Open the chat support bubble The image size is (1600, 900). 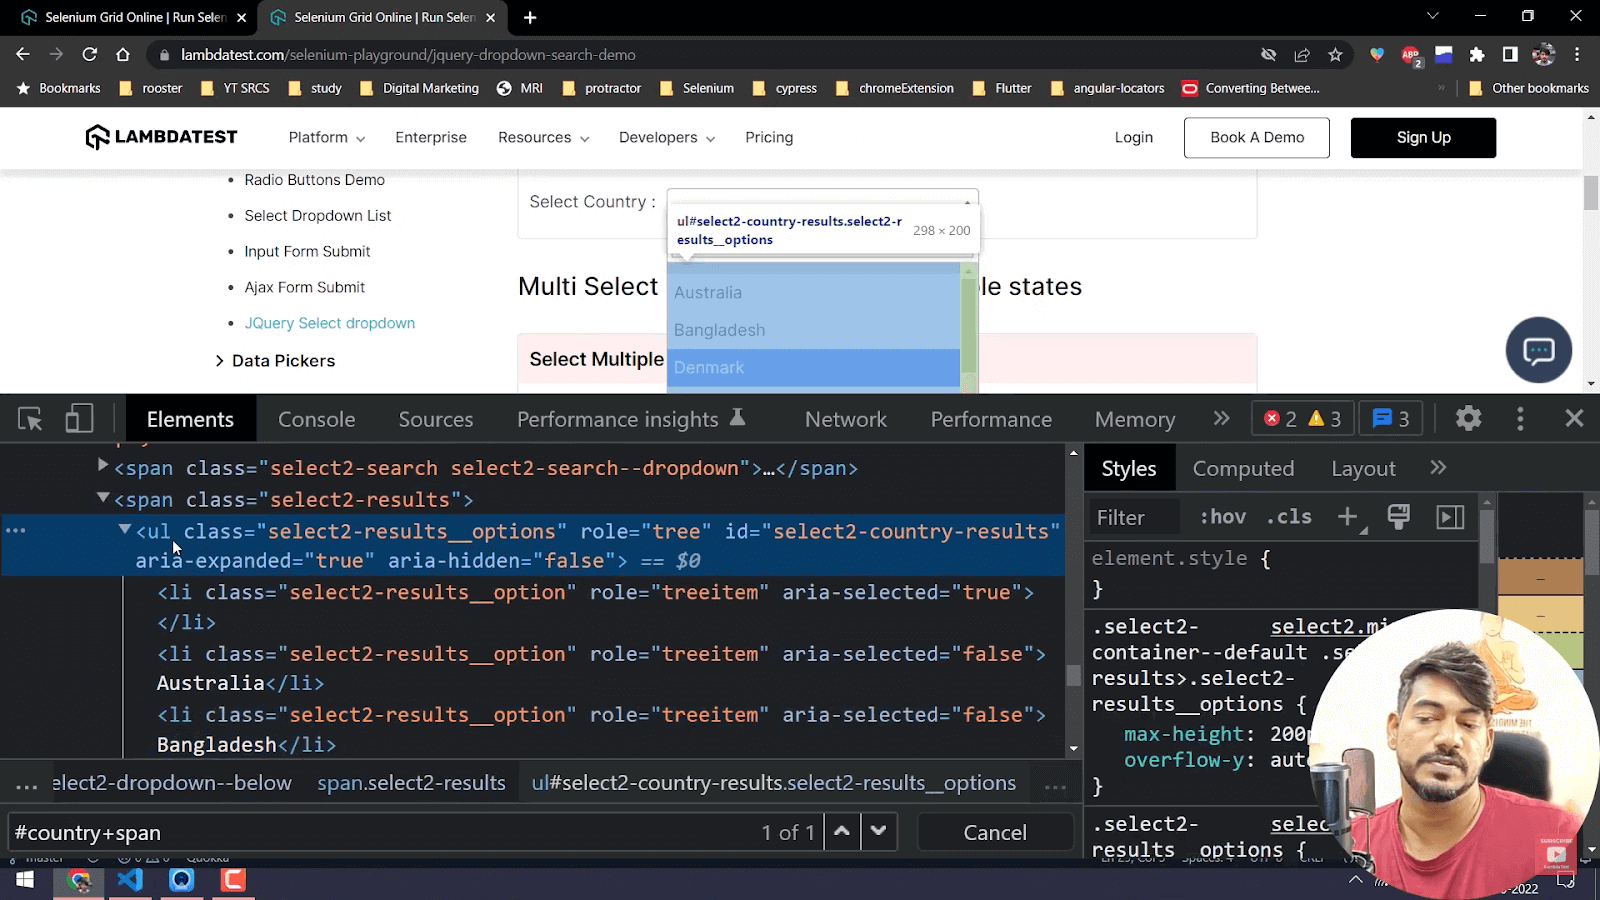1538,350
